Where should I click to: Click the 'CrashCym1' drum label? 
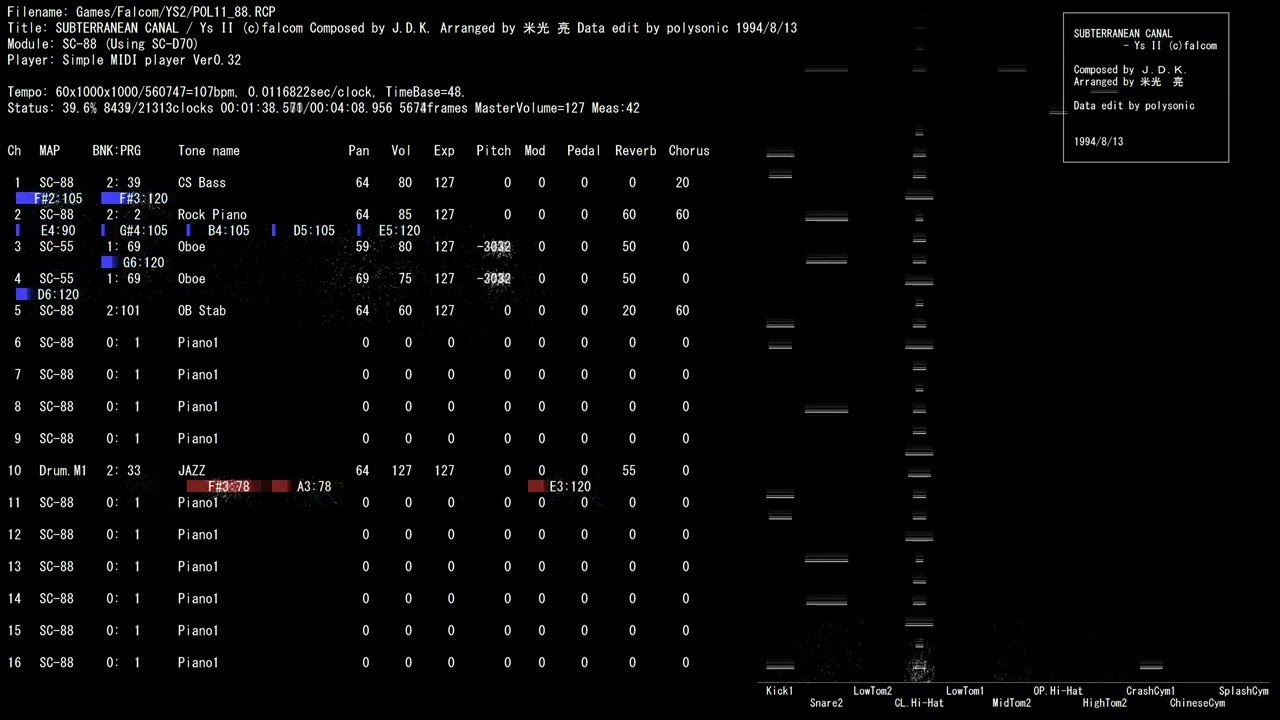[x=1150, y=691]
